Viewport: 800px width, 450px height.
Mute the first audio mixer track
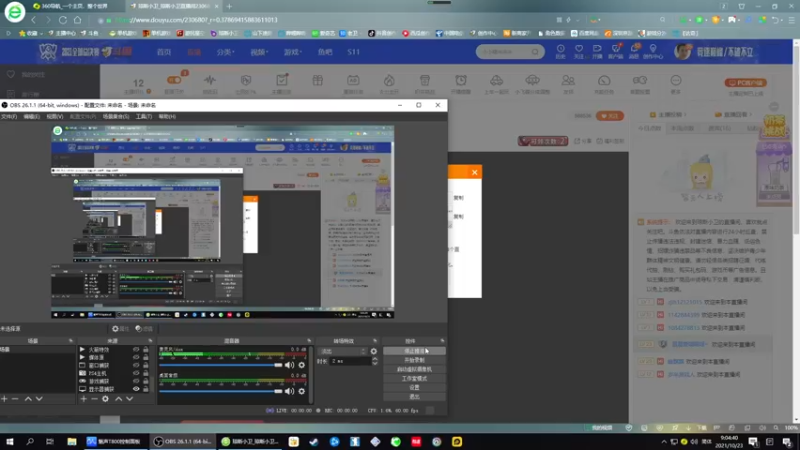pyautogui.click(x=289, y=365)
